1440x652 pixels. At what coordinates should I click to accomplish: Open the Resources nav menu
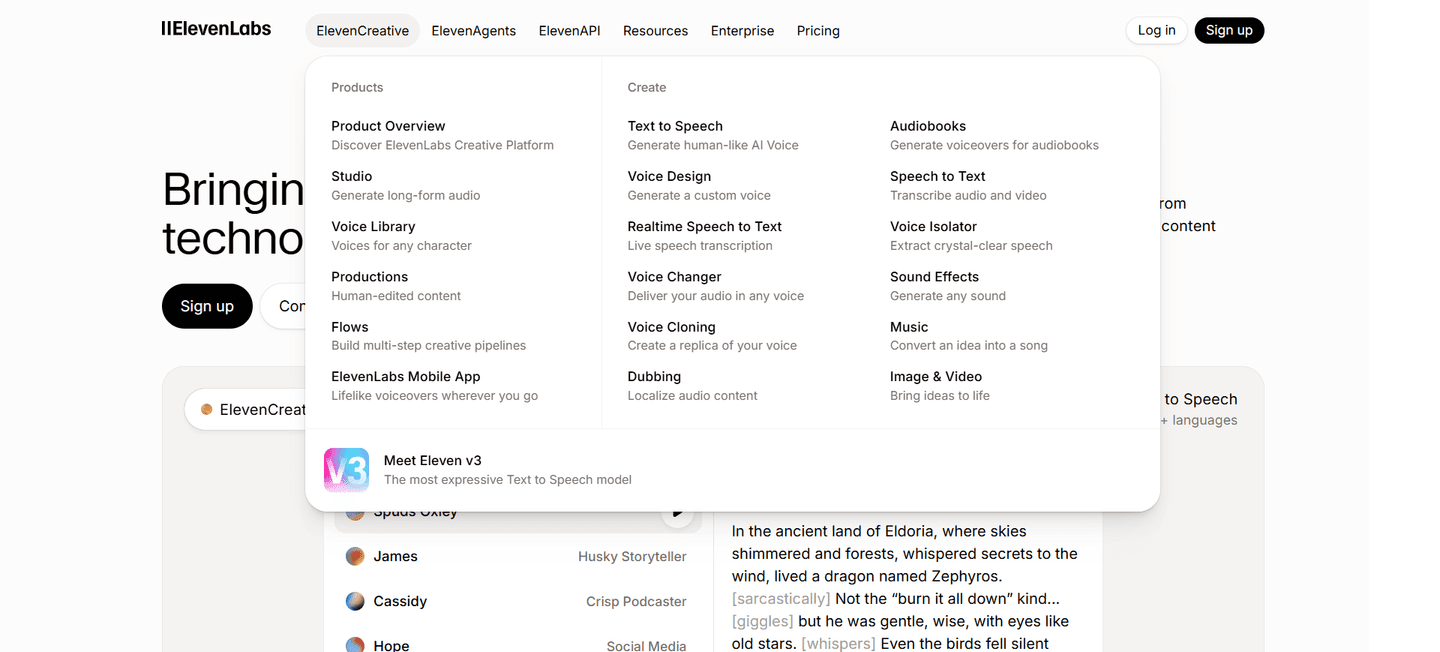(655, 31)
